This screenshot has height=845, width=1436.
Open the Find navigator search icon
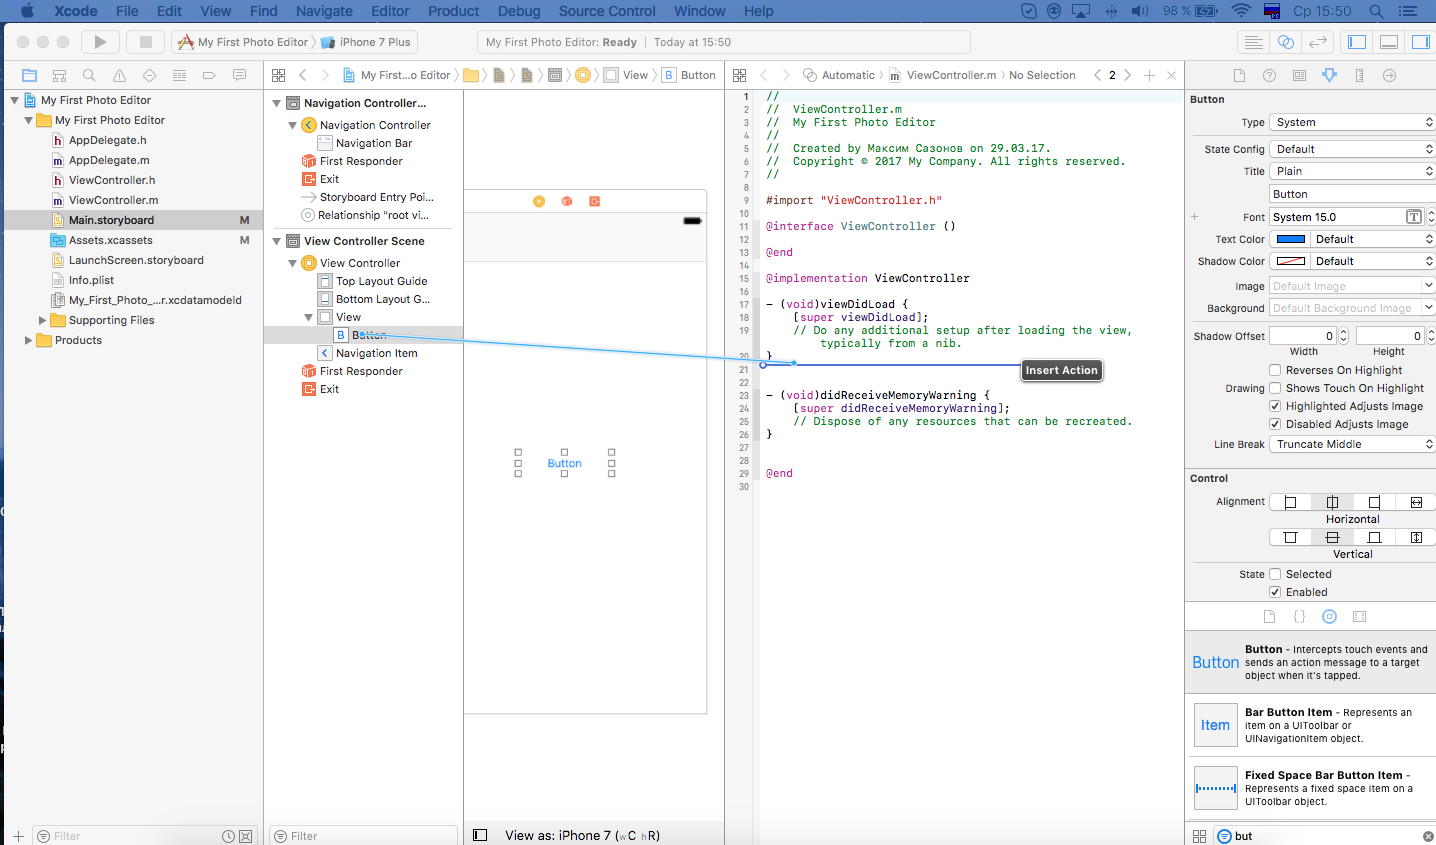click(x=89, y=75)
